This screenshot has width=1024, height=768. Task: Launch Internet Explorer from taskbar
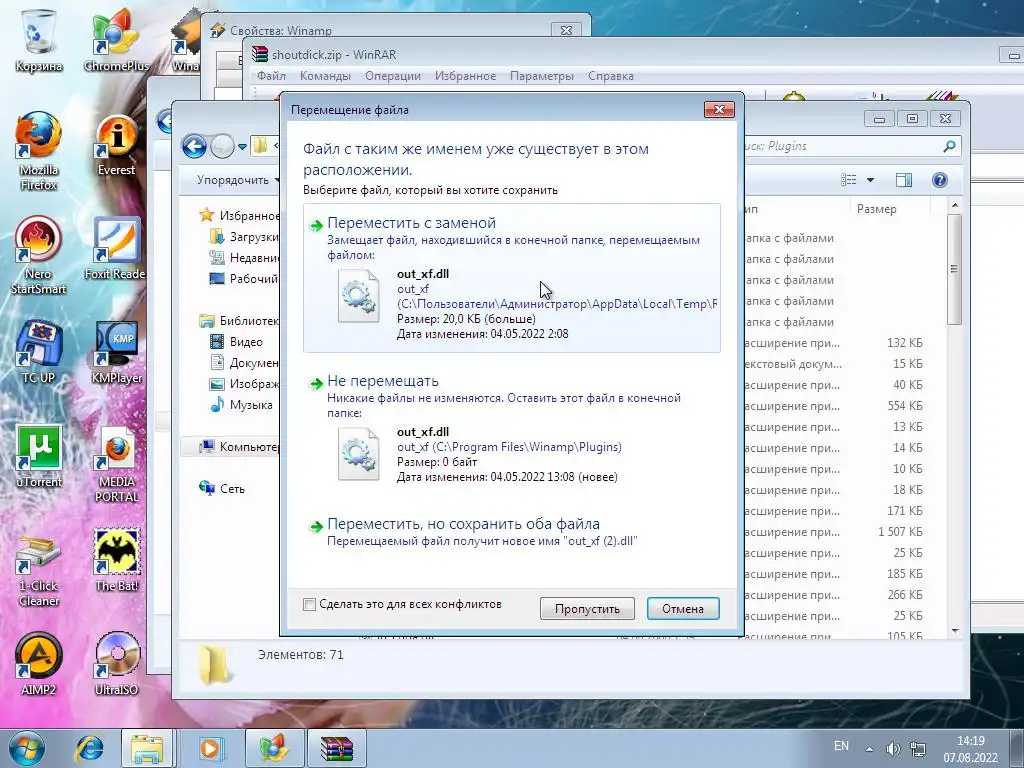click(x=89, y=748)
